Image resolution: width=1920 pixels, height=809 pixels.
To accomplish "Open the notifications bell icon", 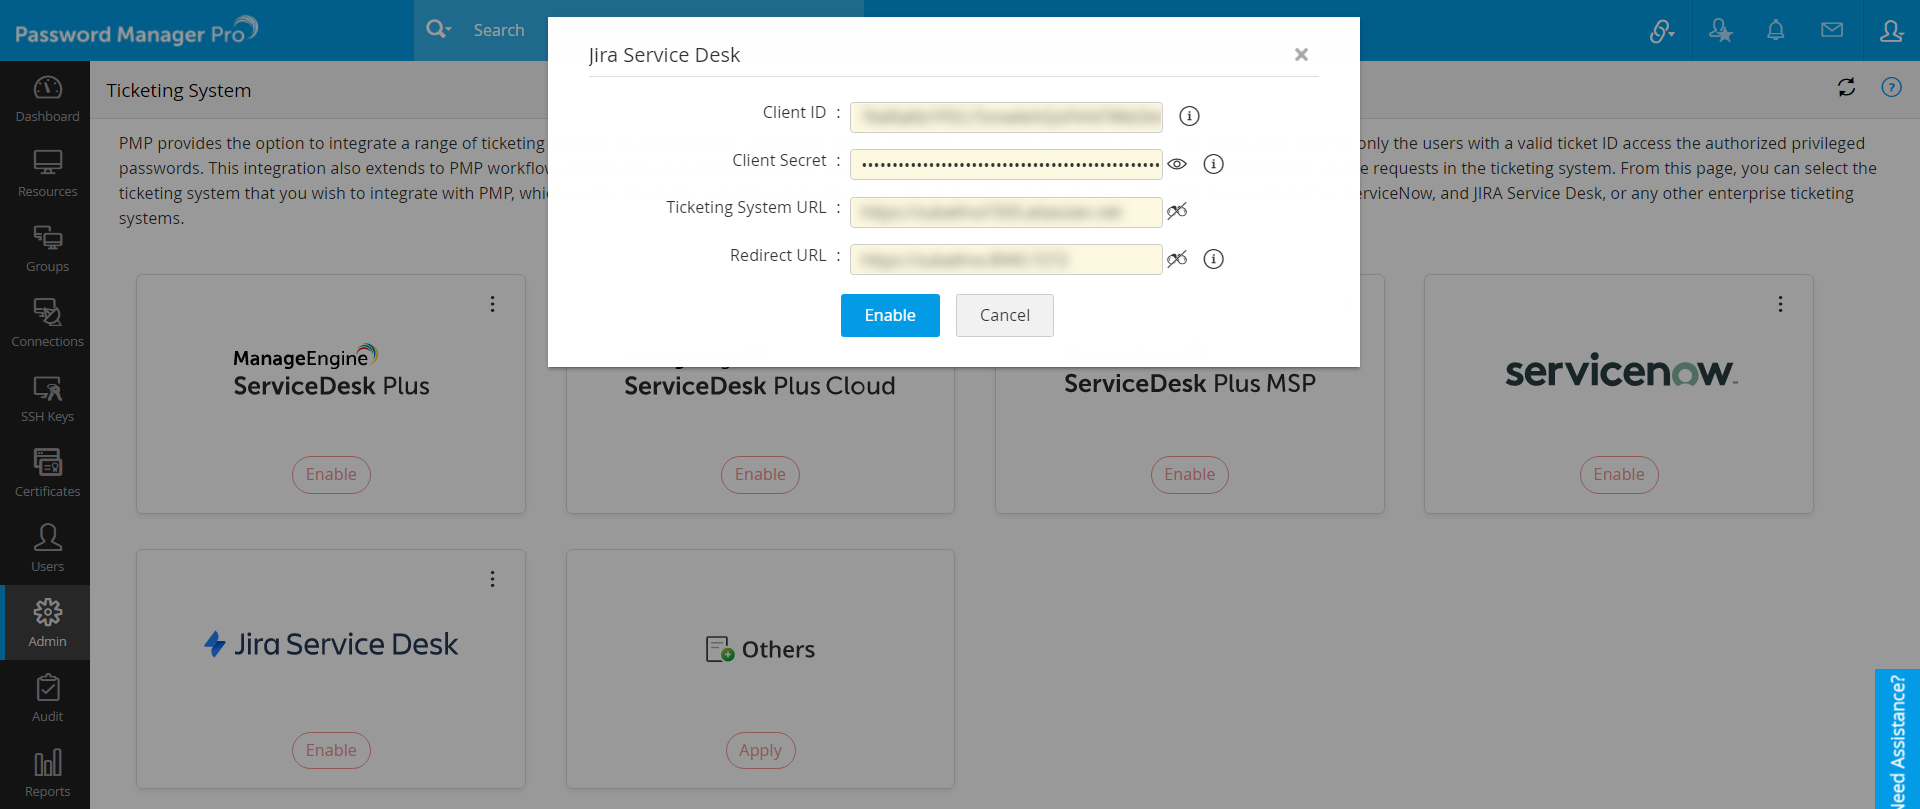I will pyautogui.click(x=1775, y=30).
